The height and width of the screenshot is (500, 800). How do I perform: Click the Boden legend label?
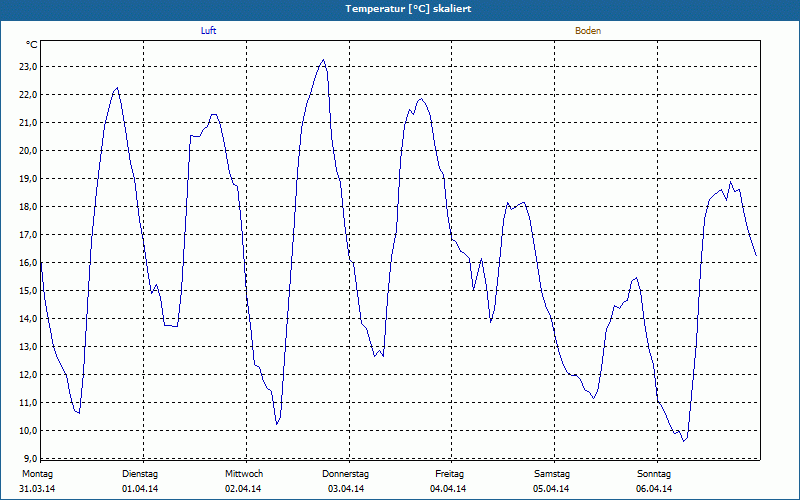[x=588, y=31]
